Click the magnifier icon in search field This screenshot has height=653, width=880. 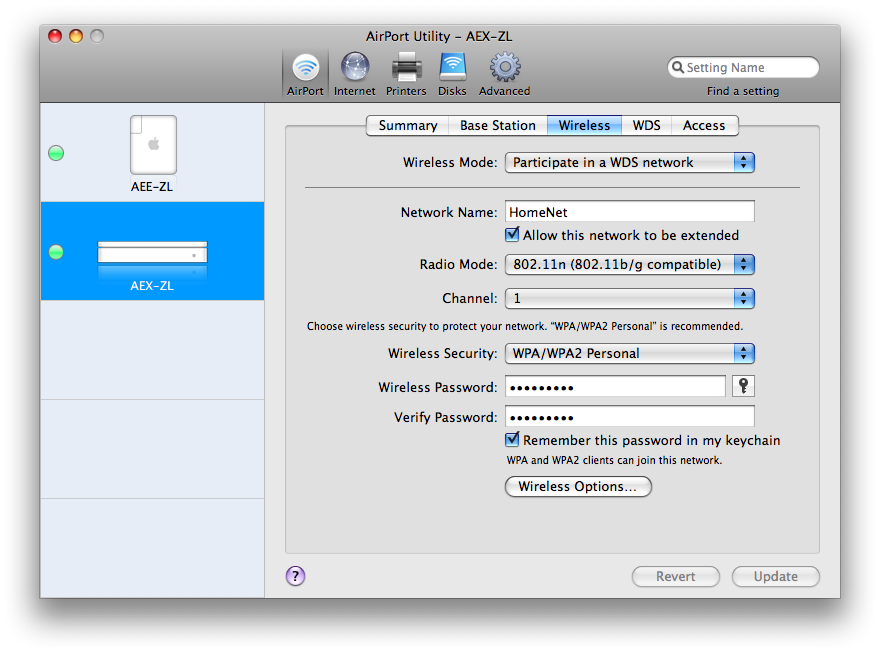678,67
